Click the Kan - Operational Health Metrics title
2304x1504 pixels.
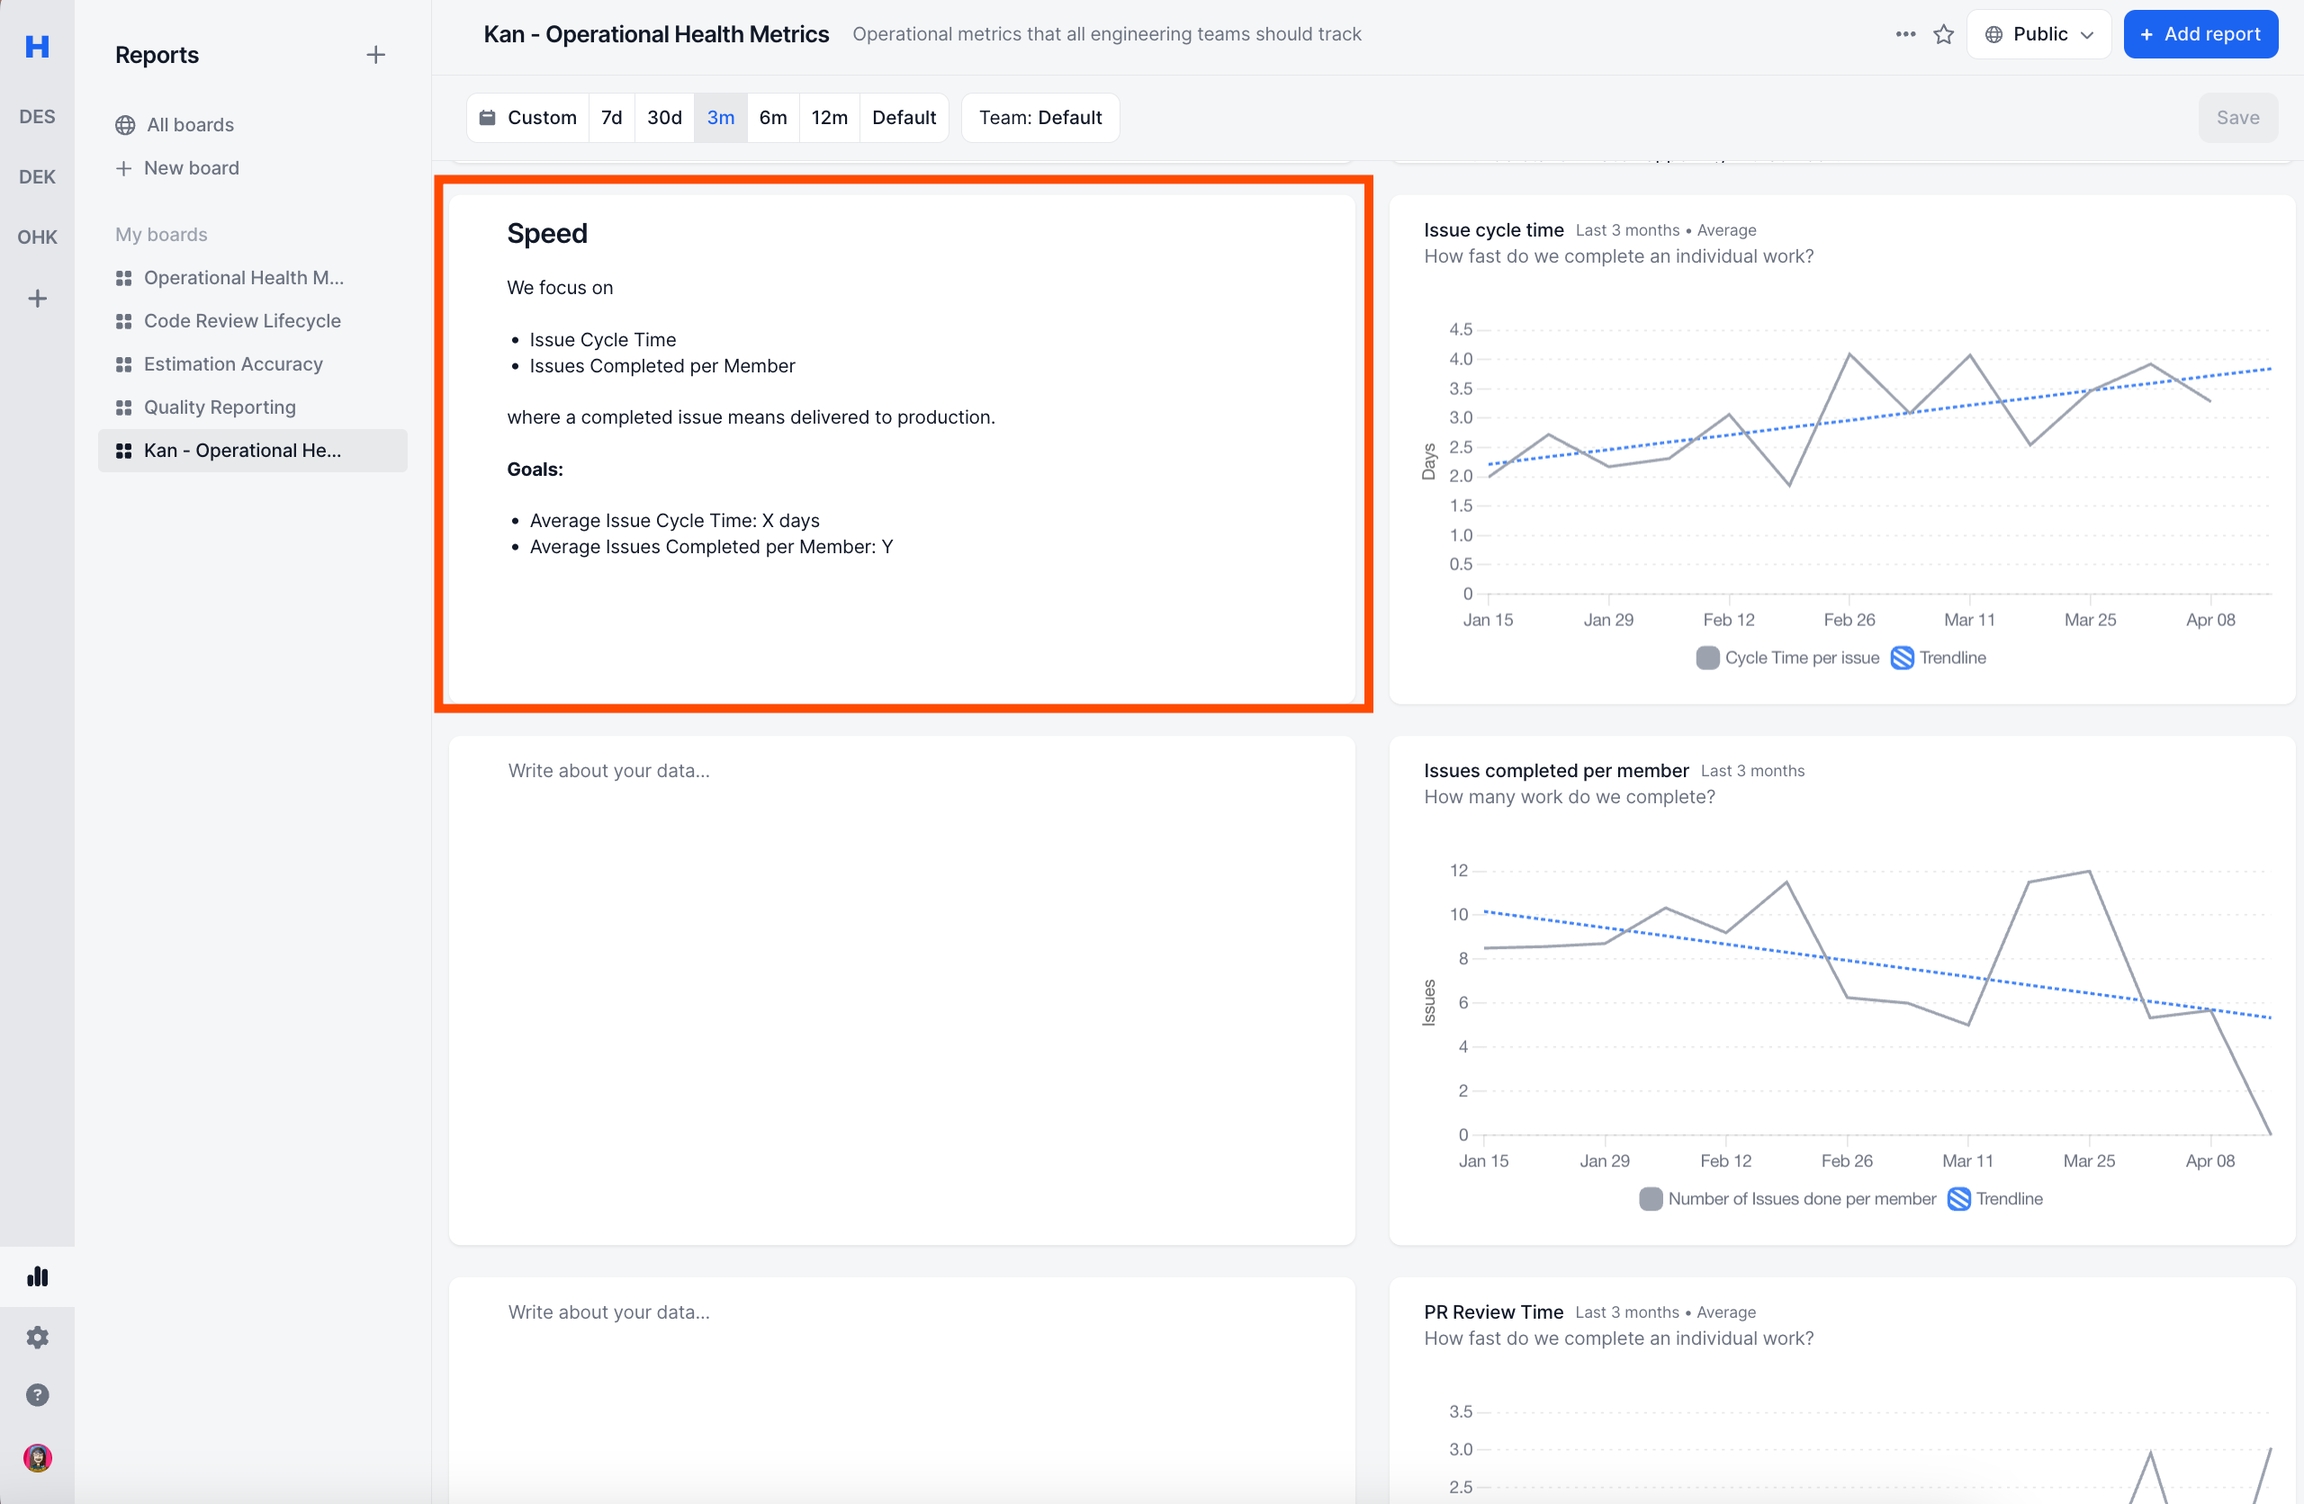(656, 34)
